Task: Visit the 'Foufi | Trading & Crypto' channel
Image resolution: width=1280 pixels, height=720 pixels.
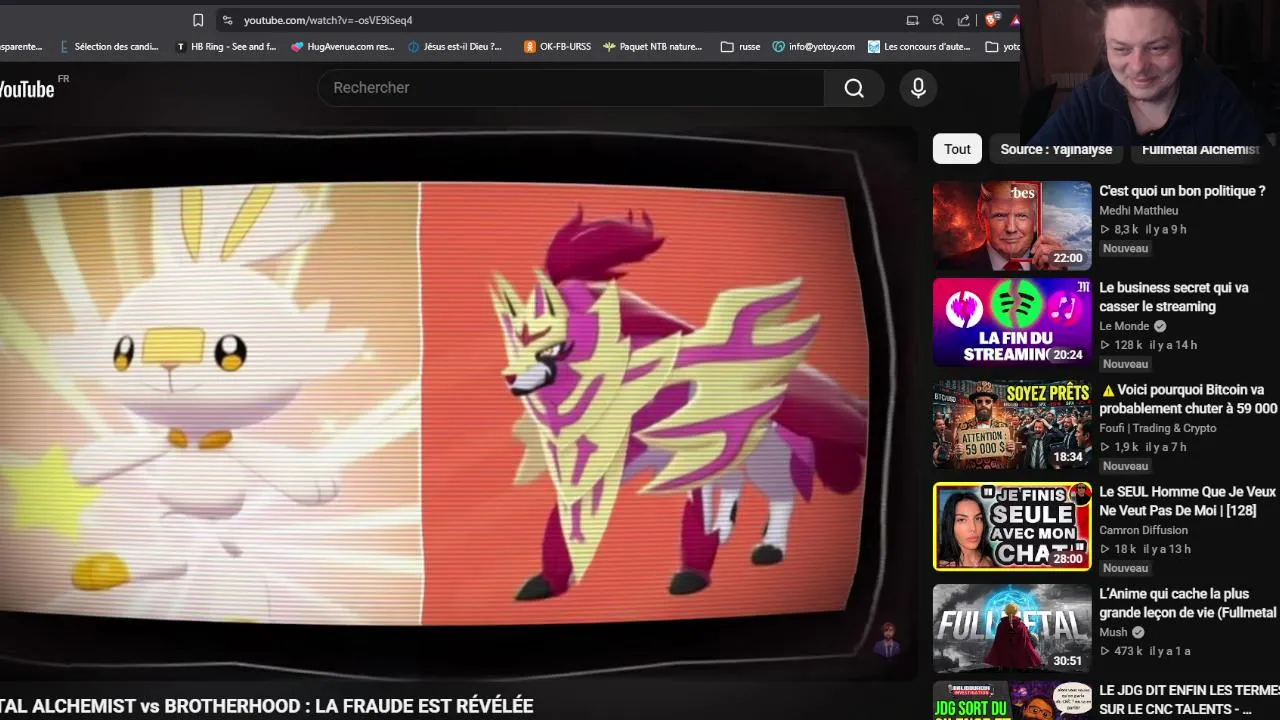Action: 1158,428
